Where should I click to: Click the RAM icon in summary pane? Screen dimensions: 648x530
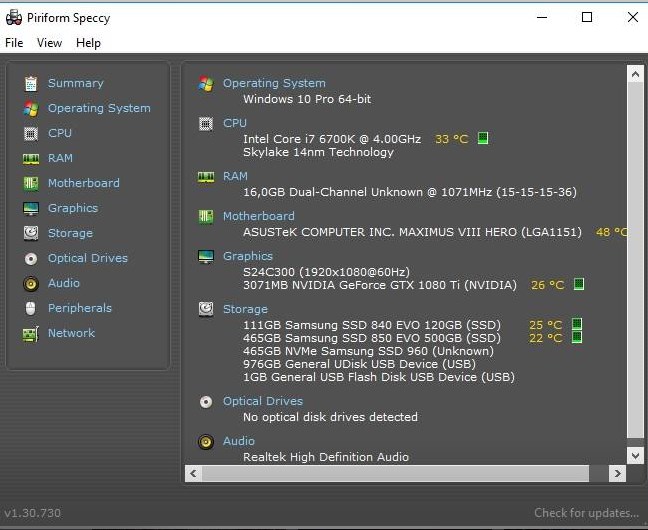(x=206, y=177)
